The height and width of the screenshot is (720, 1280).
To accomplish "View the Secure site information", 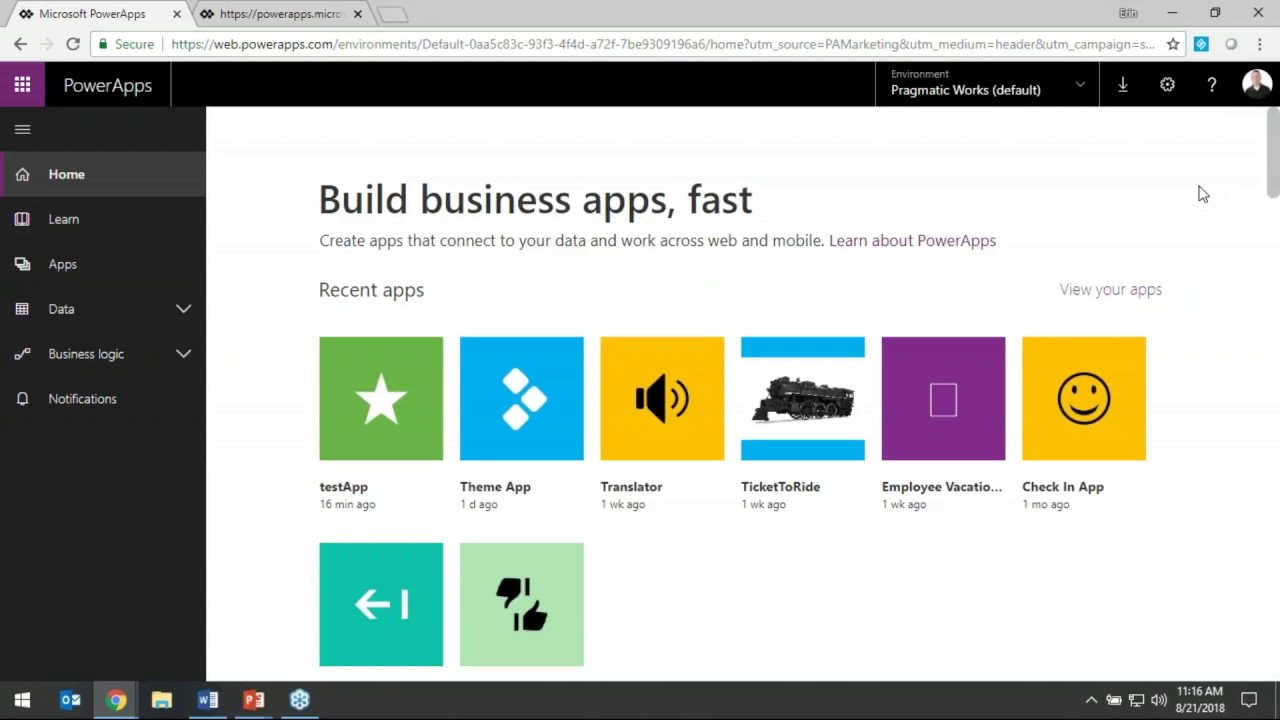I will 125,44.
